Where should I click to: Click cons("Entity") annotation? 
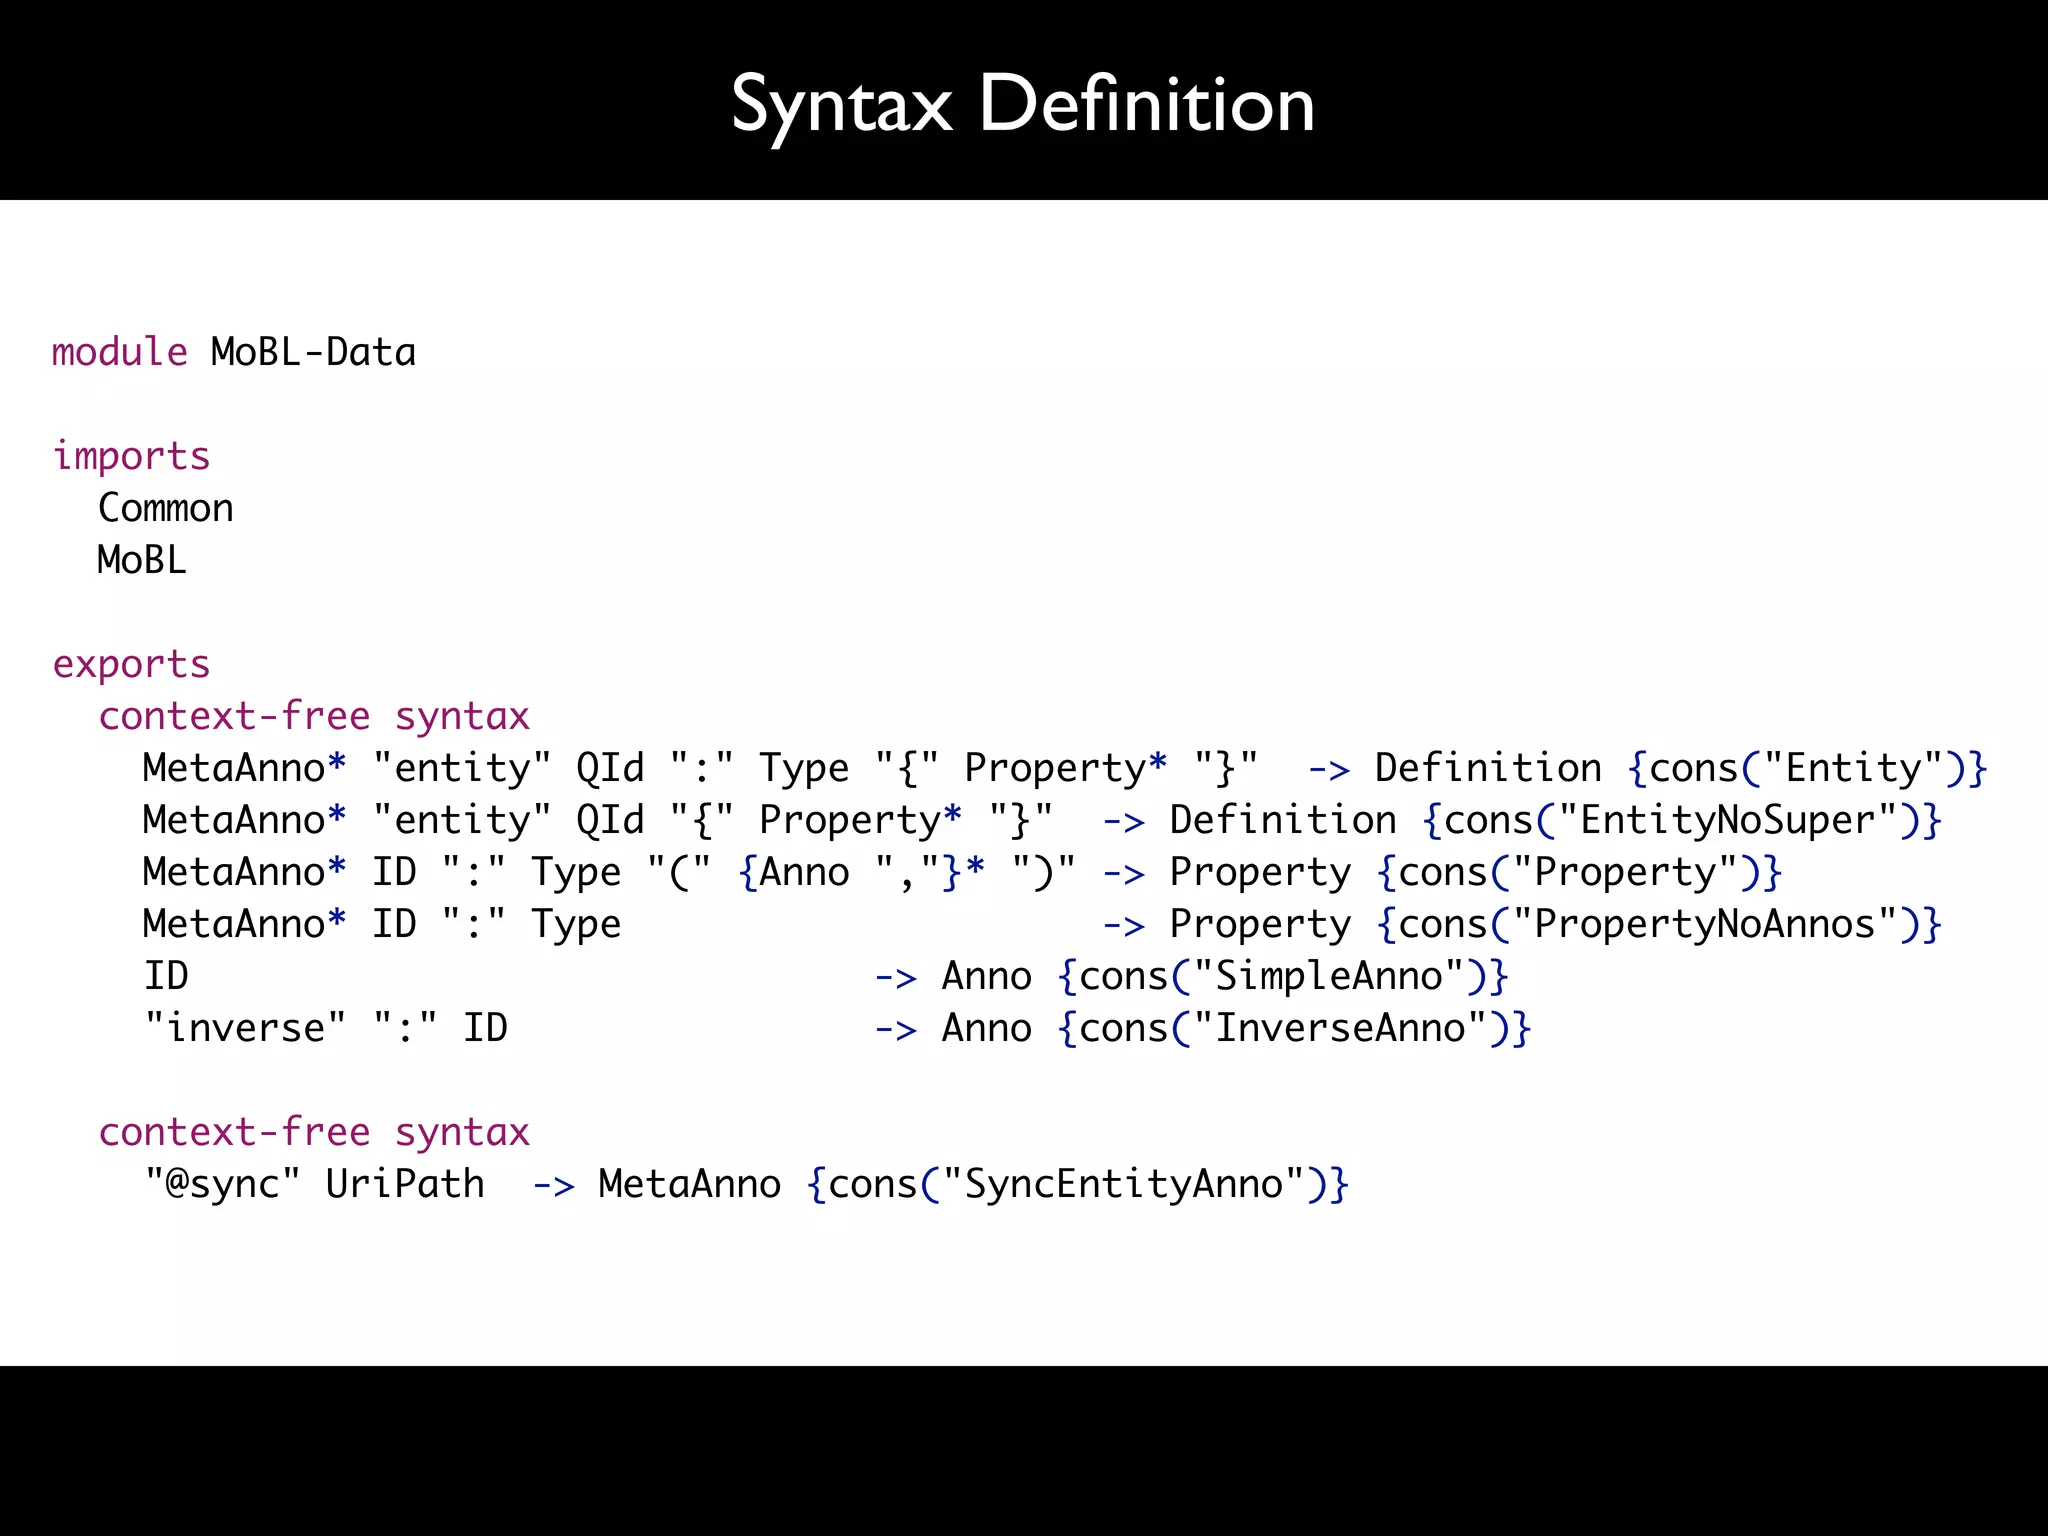pos(1807,769)
